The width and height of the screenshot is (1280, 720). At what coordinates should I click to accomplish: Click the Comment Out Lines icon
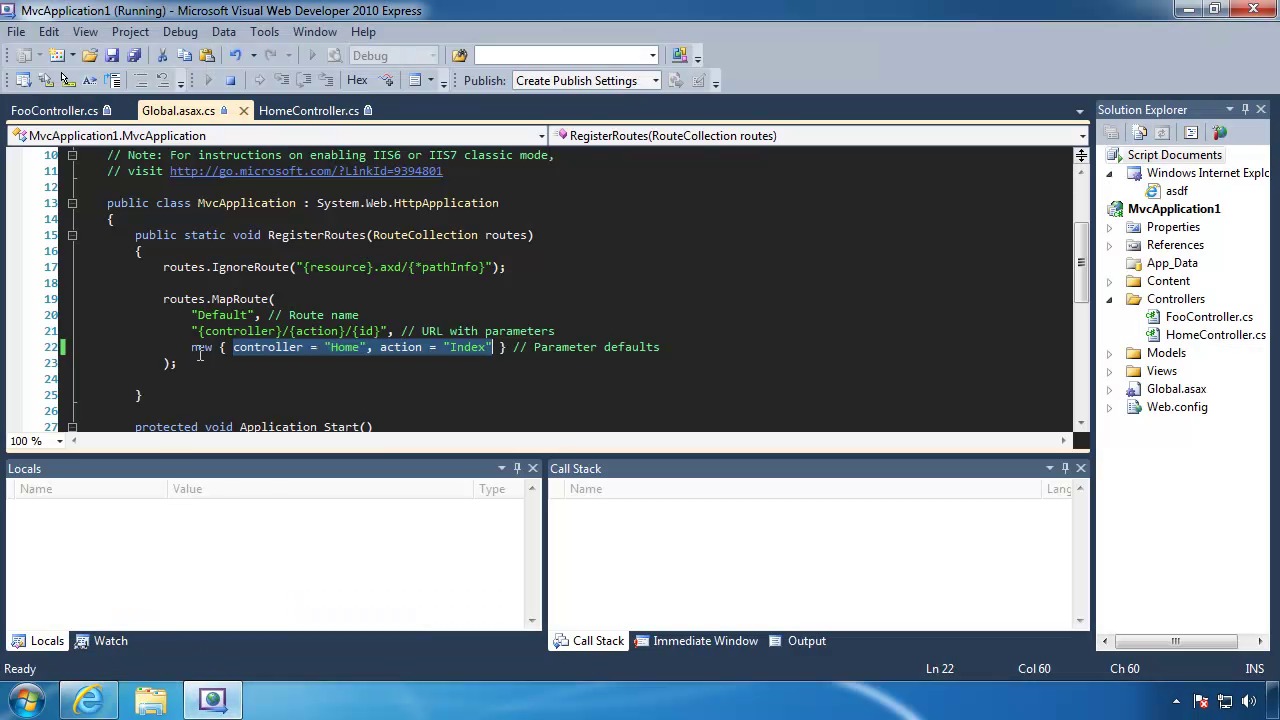141,81
